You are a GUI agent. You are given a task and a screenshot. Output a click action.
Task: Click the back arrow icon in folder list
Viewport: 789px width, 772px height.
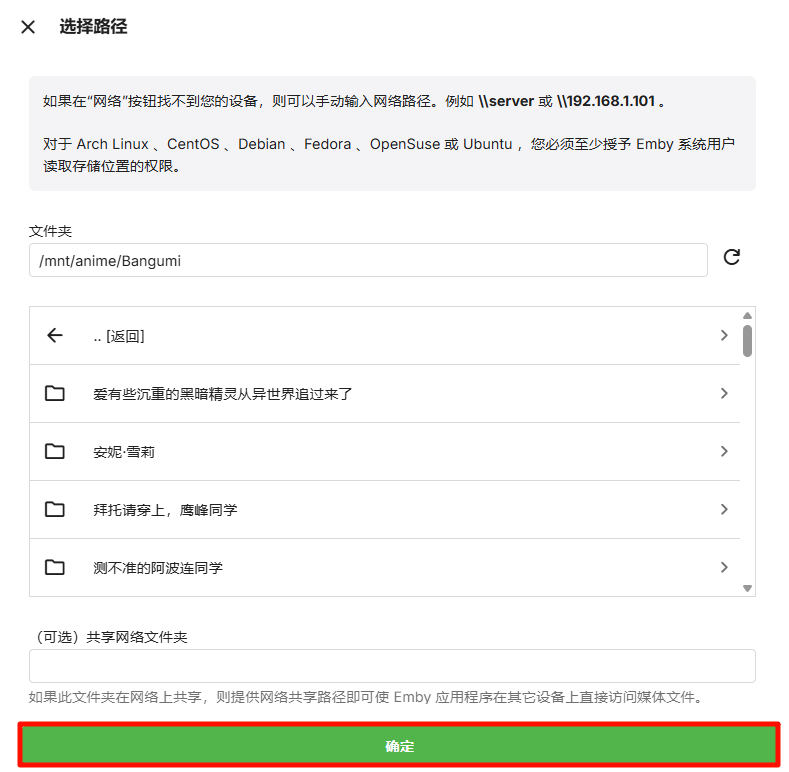click(55, 336)
